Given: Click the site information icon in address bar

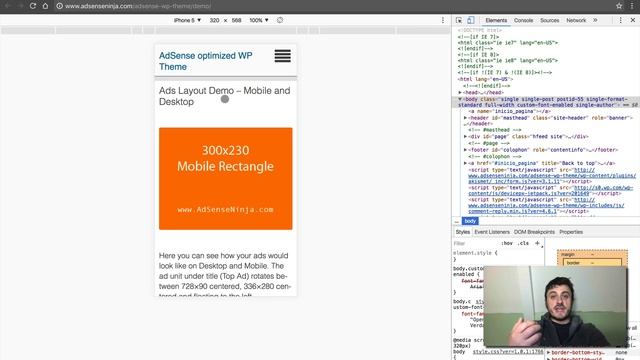Looking at the screenshot, I should 60,6.
